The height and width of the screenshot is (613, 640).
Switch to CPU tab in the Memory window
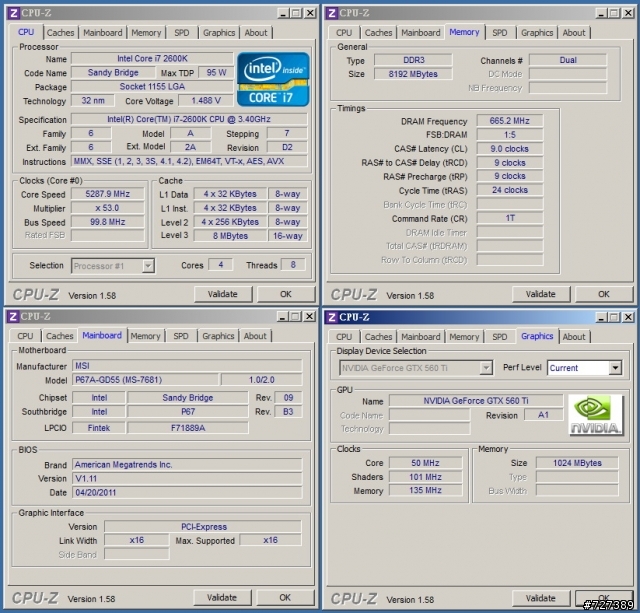pos(344,33)
